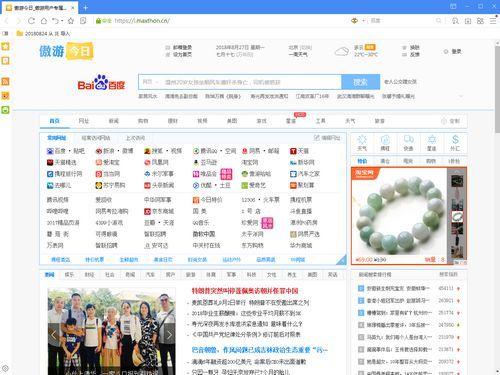Open a new tab with the plus button
500x375 pixels.
pos(86,7)
